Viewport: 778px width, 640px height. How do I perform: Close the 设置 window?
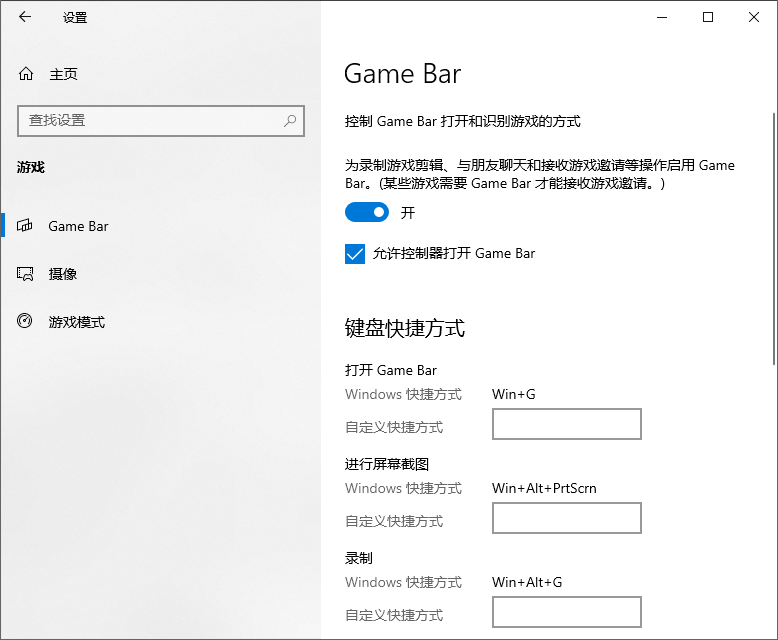pos(754,17)
